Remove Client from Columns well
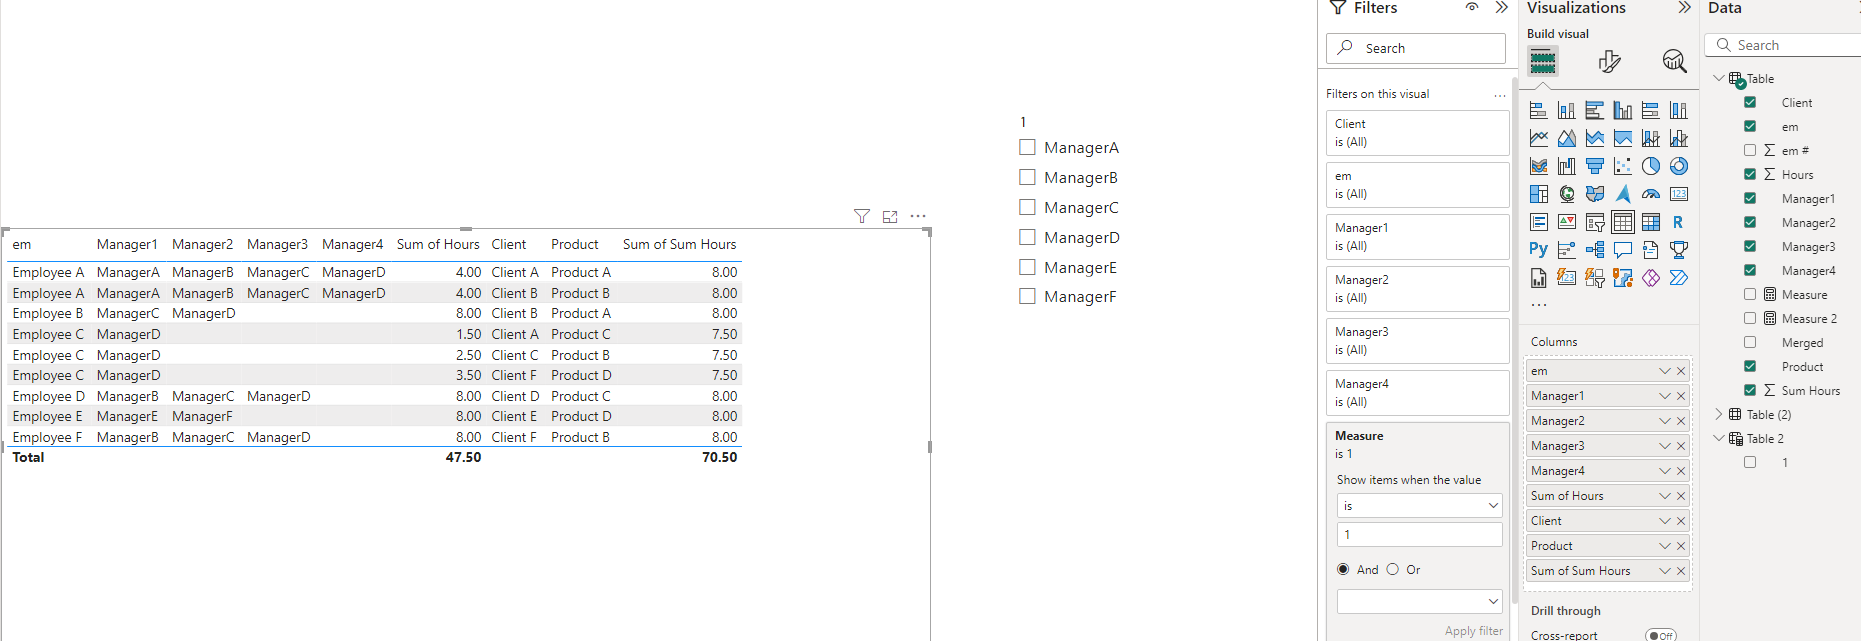The height and width of the screenshot is (641, 1861). click(x=1681, y=521)
